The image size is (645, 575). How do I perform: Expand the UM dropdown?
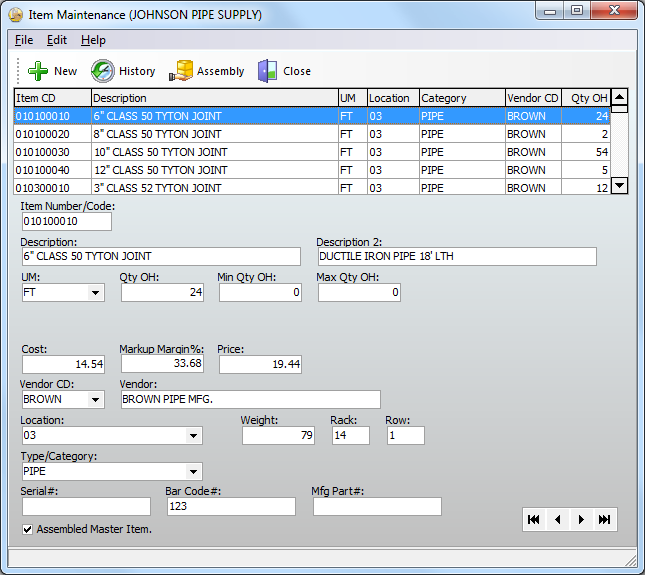[x=95, y=293]
